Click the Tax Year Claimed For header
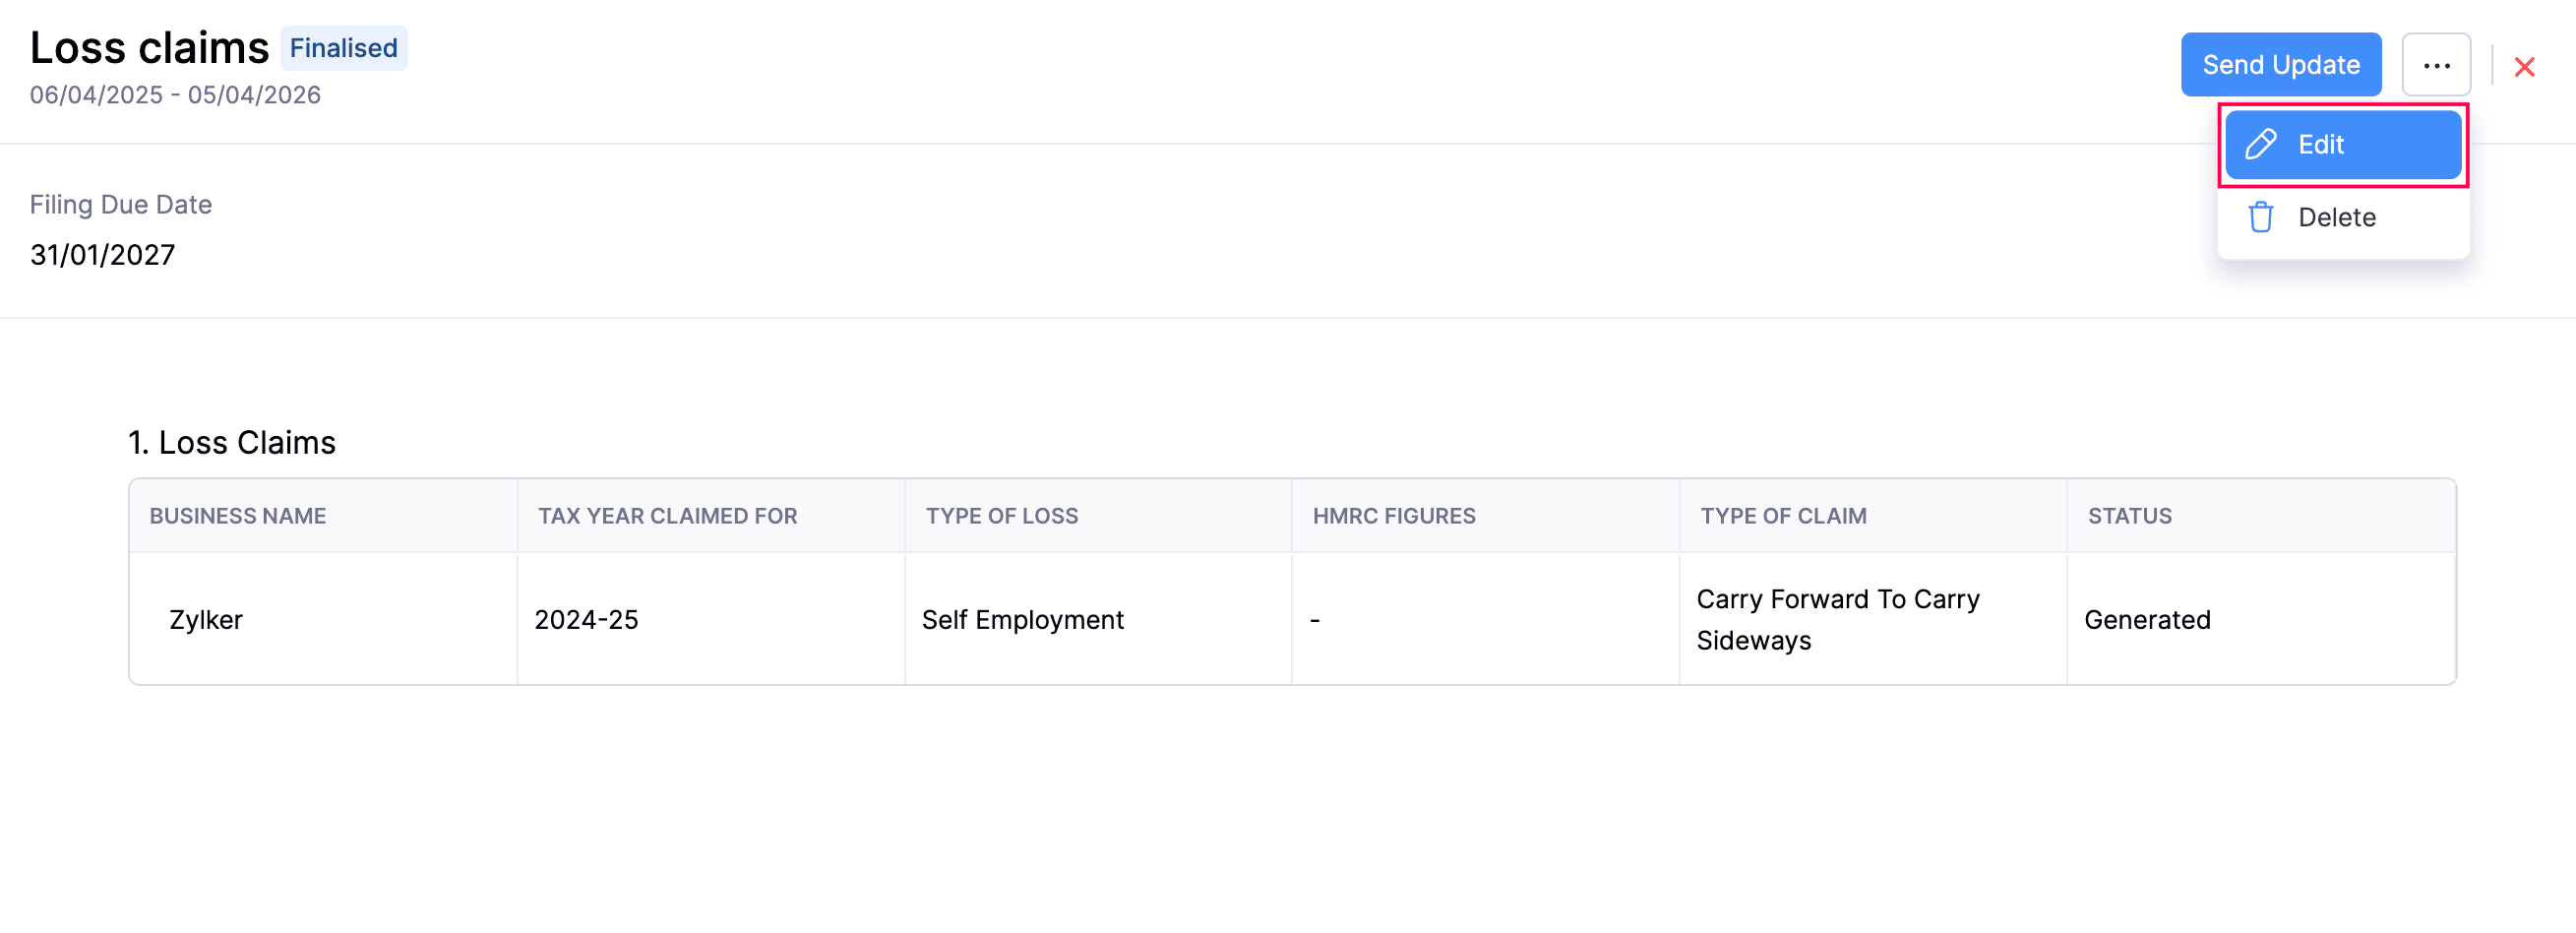This screenshot has width=2576, height=933. pos(667,516)
